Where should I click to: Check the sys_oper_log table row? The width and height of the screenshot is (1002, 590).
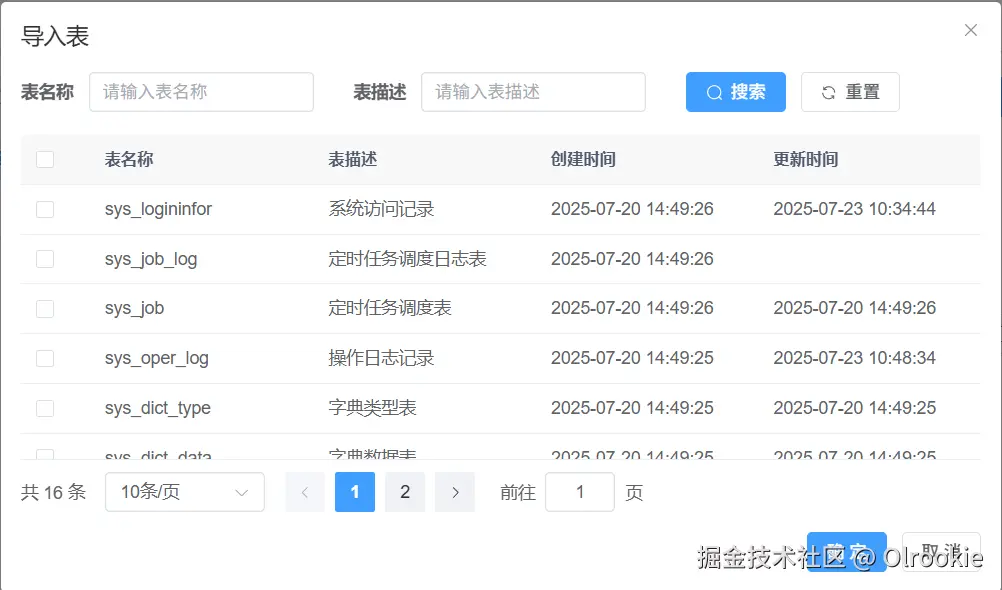click(x=44, y=358)
